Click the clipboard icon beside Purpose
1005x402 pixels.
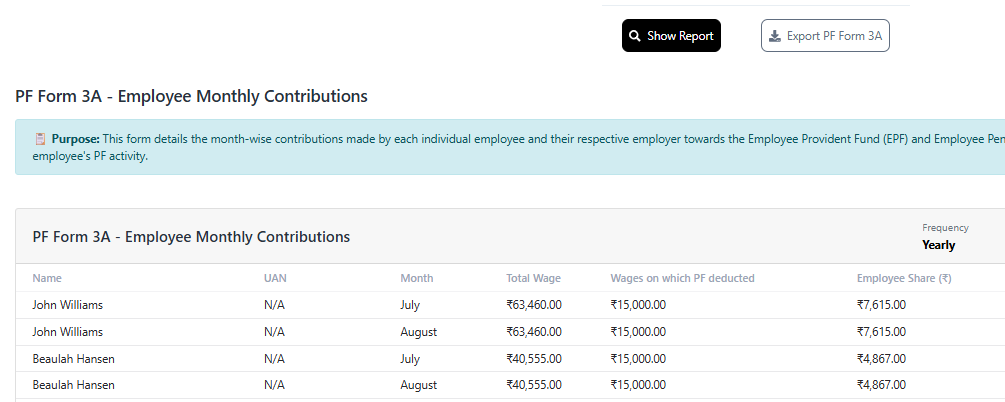[x=41, y=139]
